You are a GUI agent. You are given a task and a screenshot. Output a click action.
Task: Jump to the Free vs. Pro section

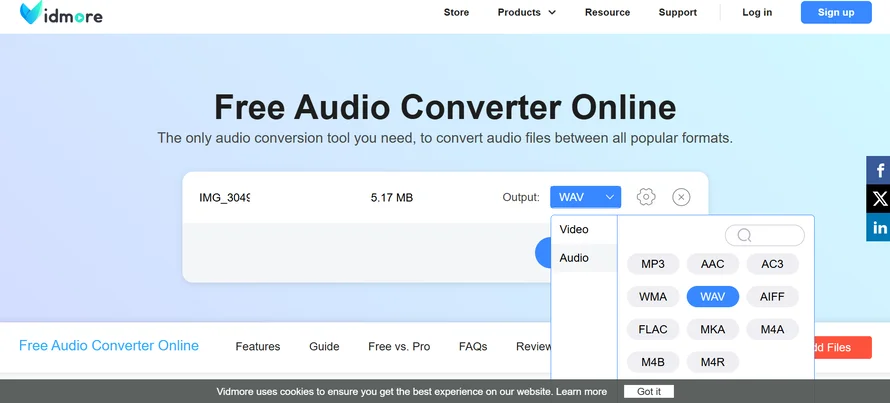click(399, 347)
